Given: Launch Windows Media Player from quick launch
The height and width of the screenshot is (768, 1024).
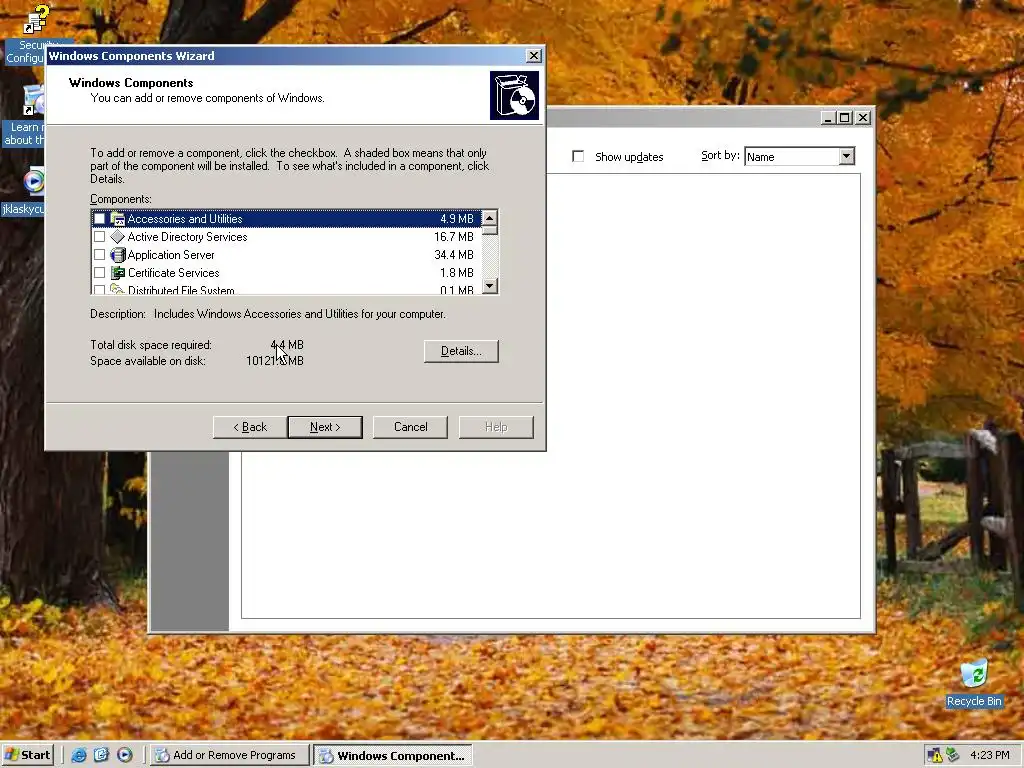Looking at the screenshot, I should pos(125,755).
